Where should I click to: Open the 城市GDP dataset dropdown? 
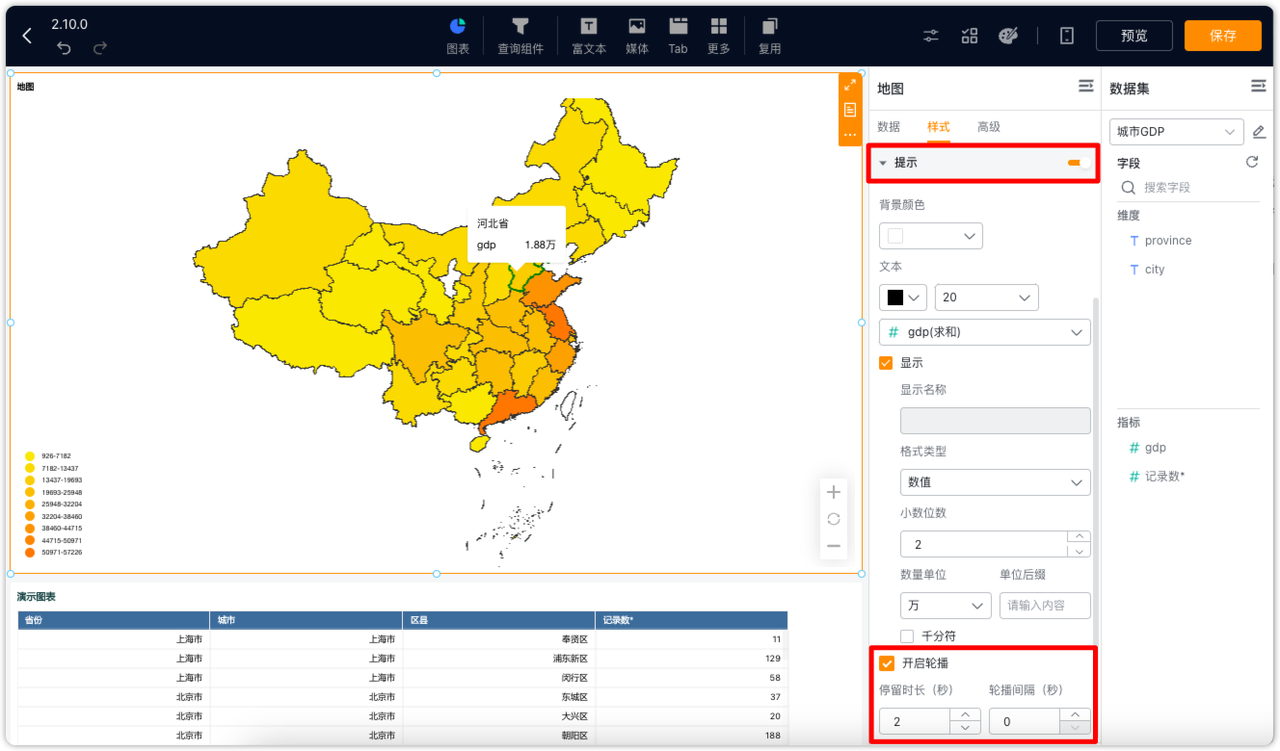coord(1176,132)
